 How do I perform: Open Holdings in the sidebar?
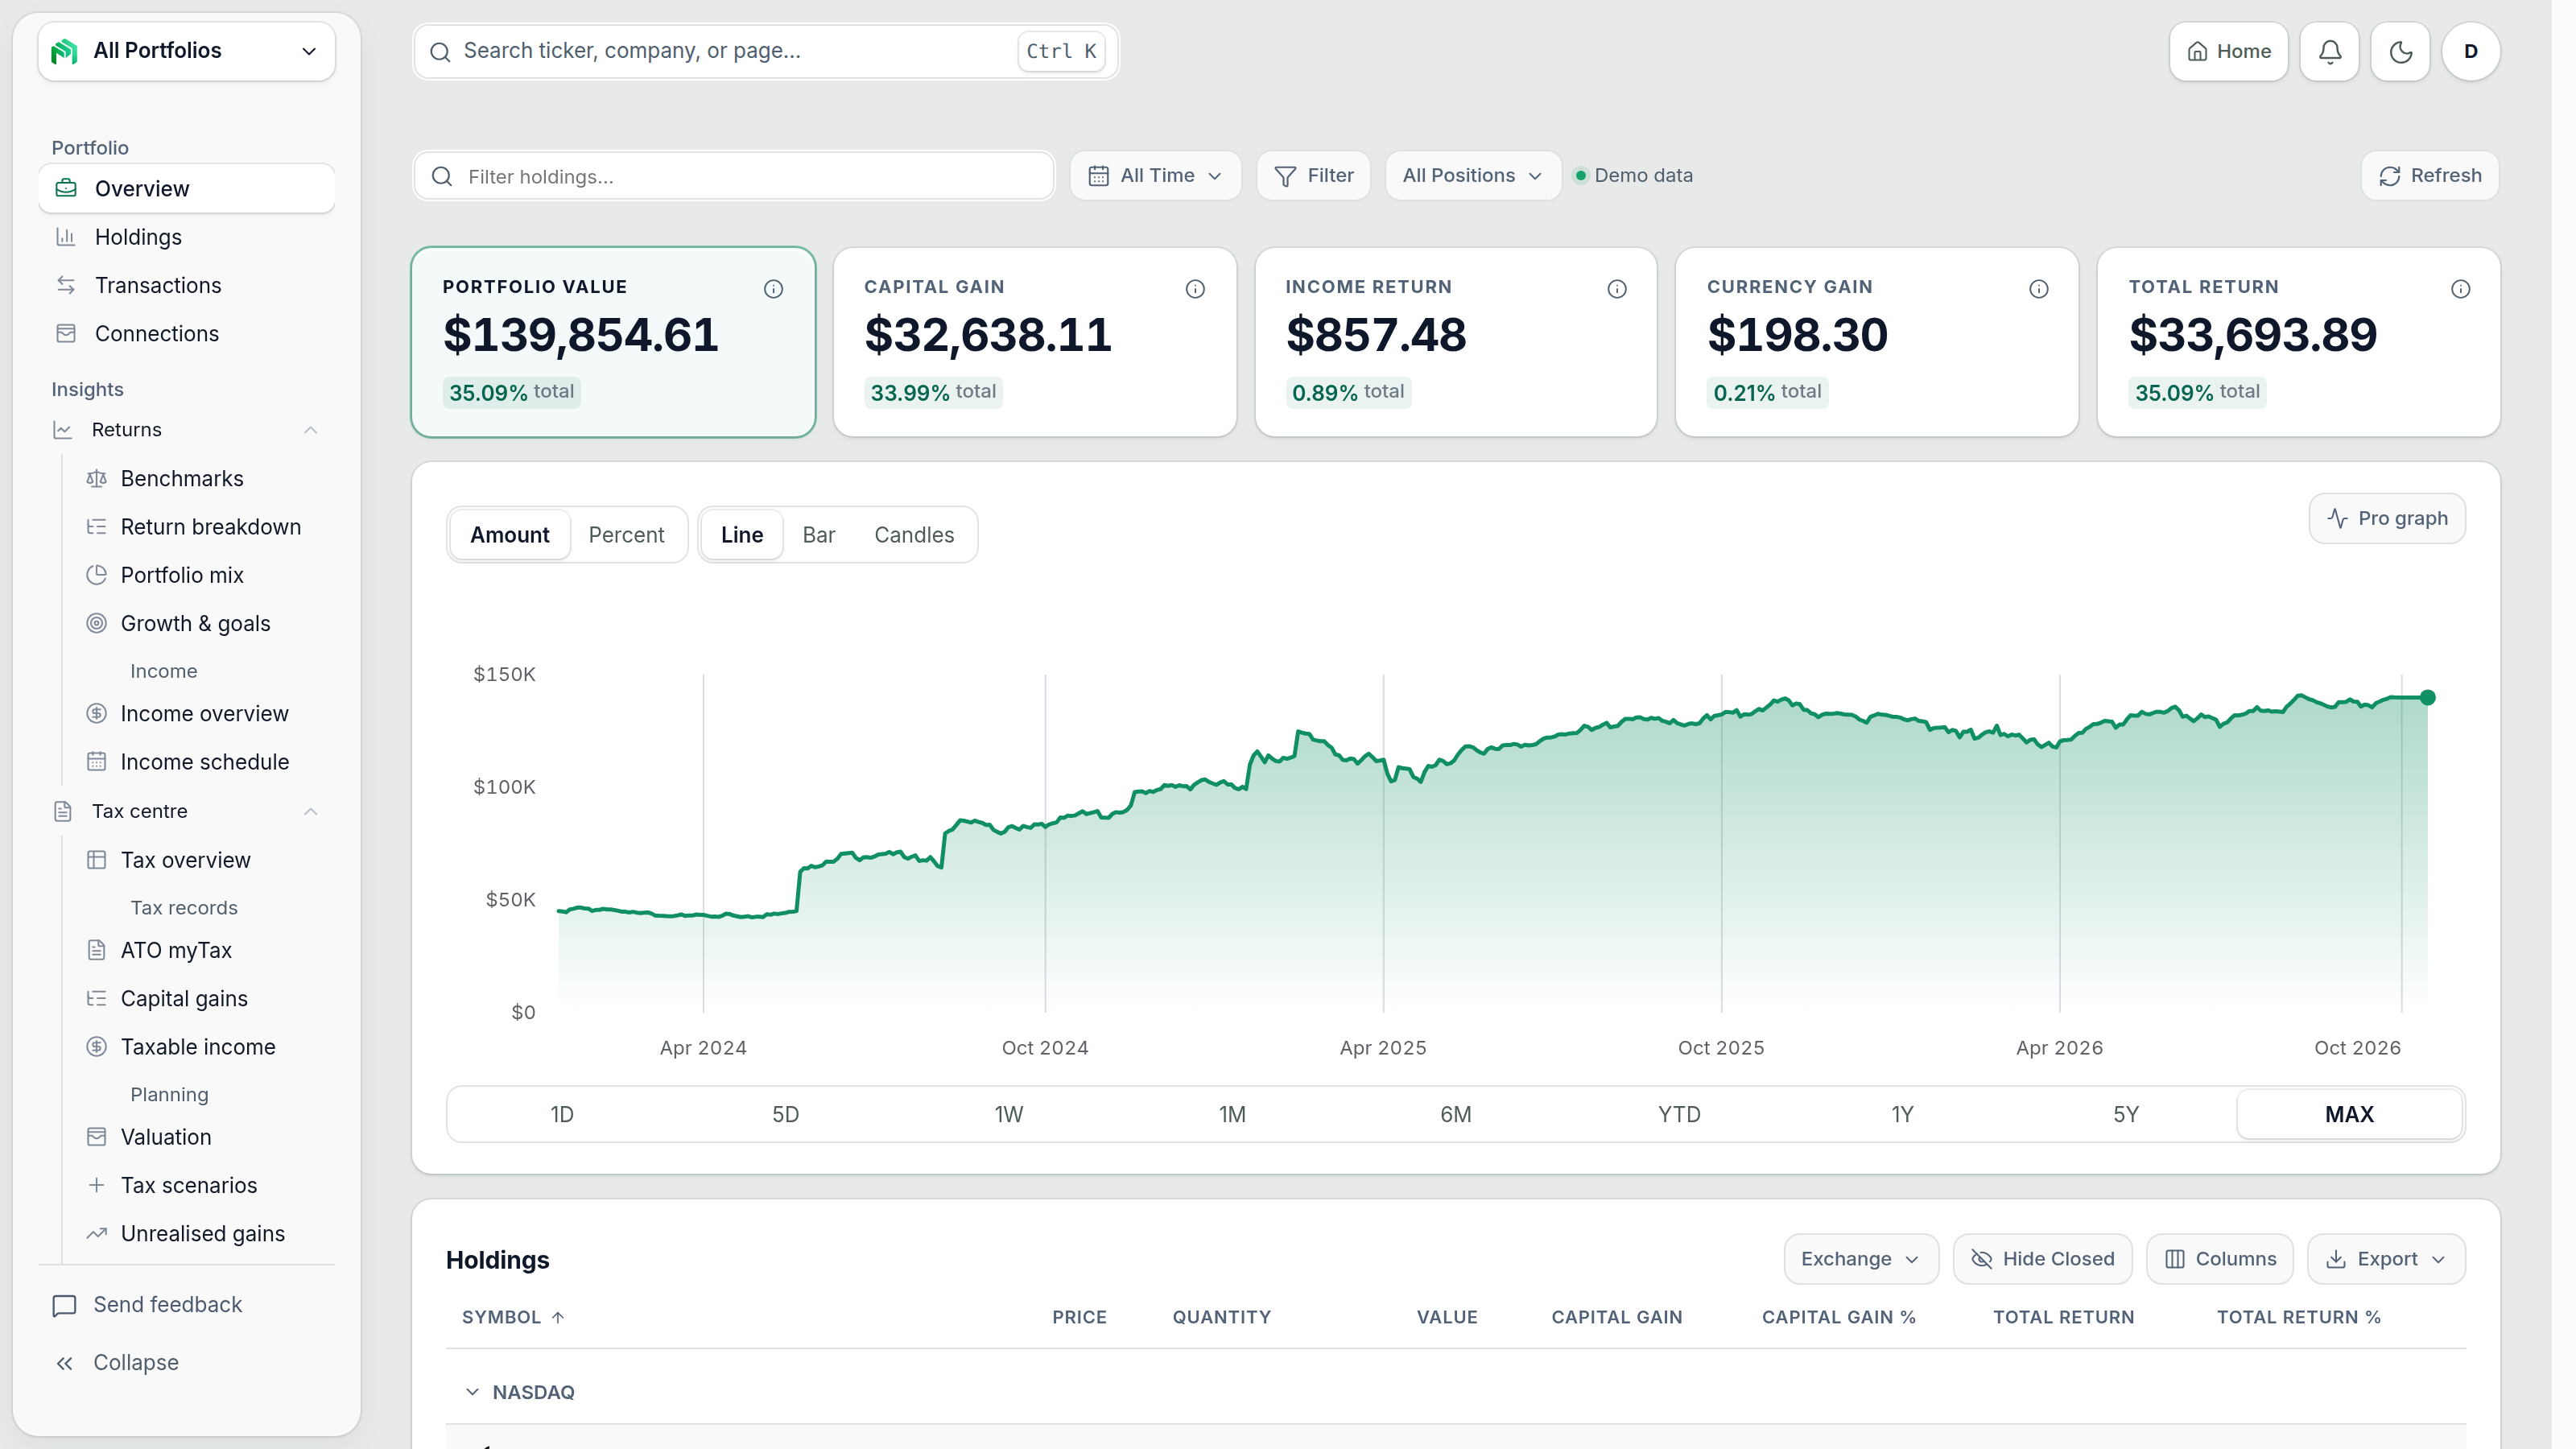188,239
